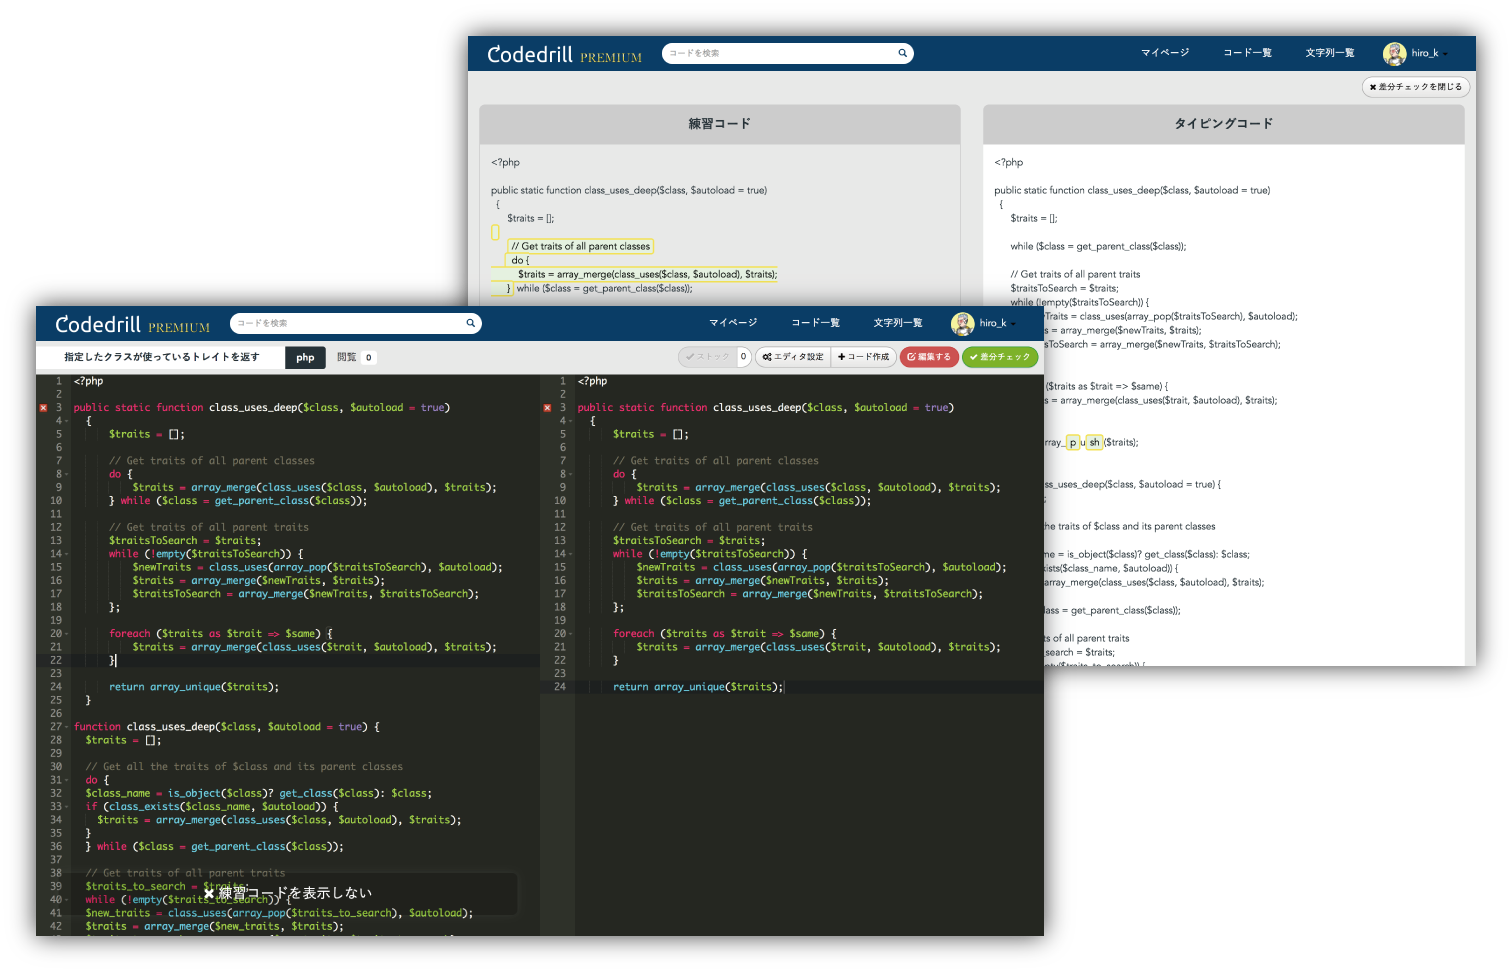Collapse the foreach fold at line 20 in the left editor
Screen dimensions: 1512x972
pos(66,634)
